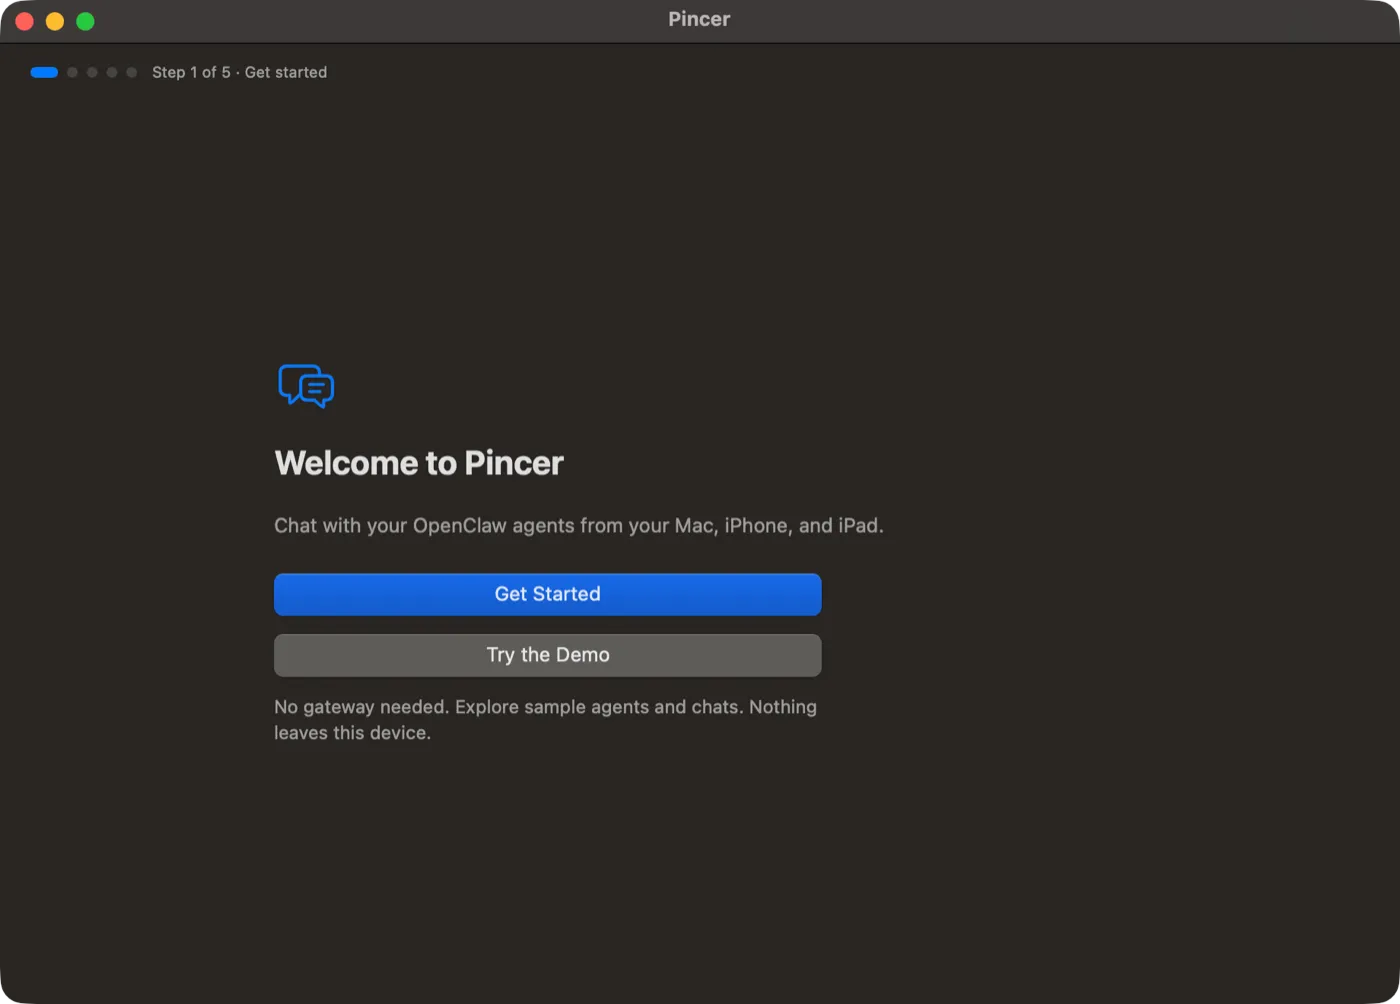Click the "Chat with your OpenClaw agents" subtitle
The height and width of the screenshot is (1004, 1400).
[x=579, y=526]
